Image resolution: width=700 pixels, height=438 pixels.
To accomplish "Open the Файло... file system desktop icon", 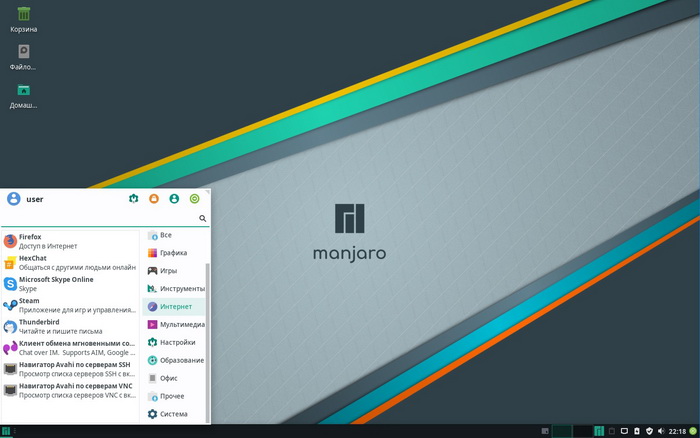I will pyautogui.click(x=24, y=58).
